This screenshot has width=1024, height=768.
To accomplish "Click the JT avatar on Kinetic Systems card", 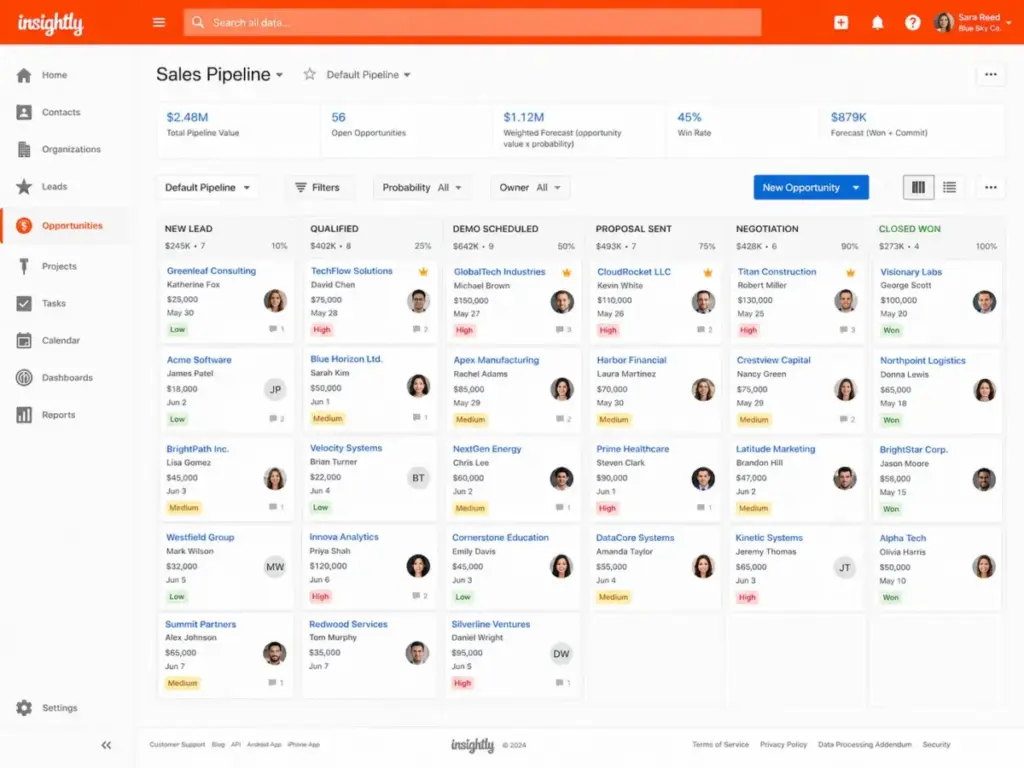I will (x=844, y=568).
